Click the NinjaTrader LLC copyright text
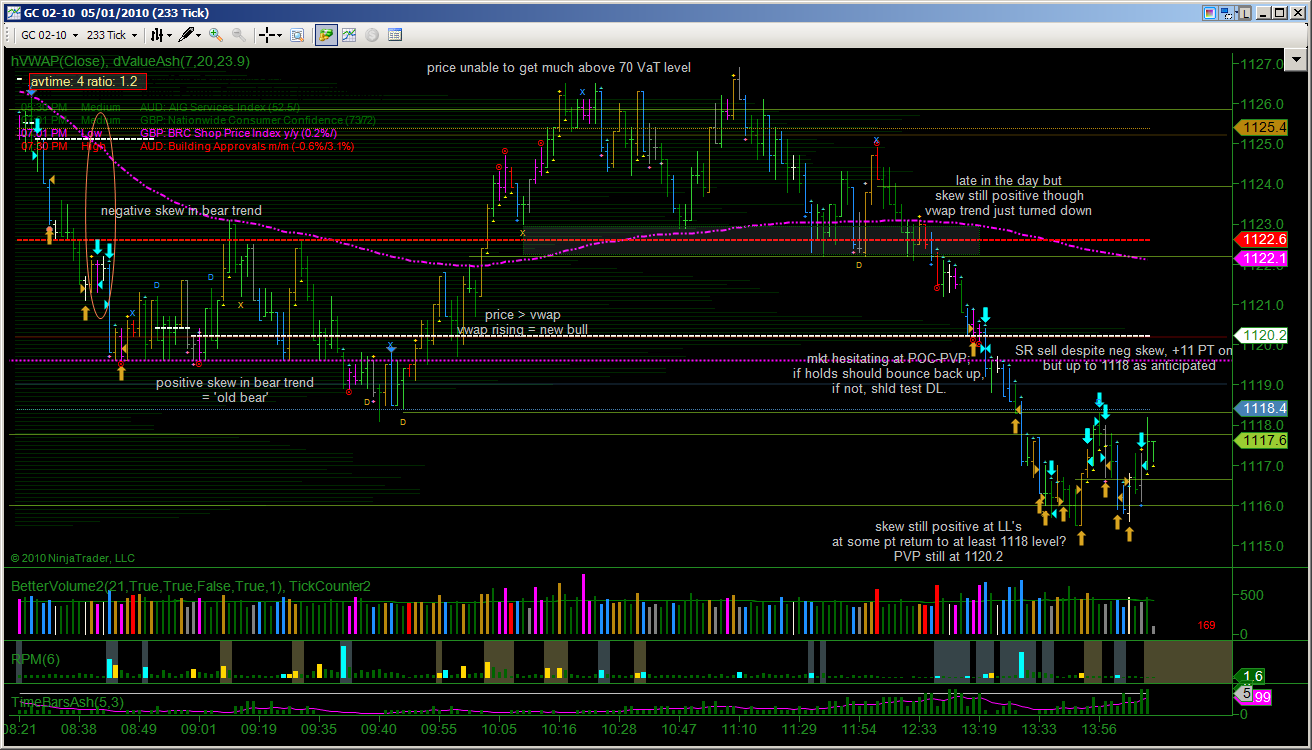 (72, 558)
